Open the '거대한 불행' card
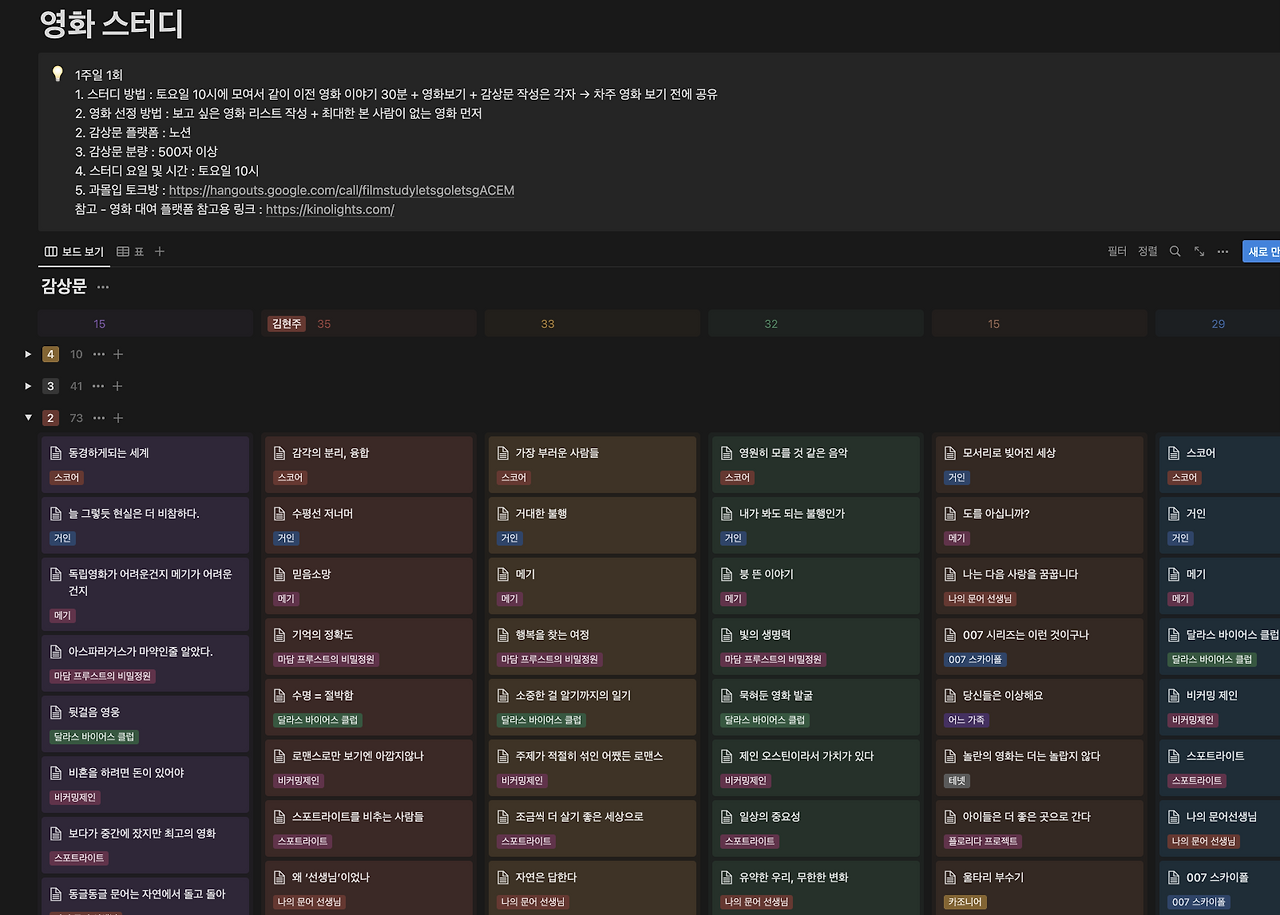 tap(592, 525)
